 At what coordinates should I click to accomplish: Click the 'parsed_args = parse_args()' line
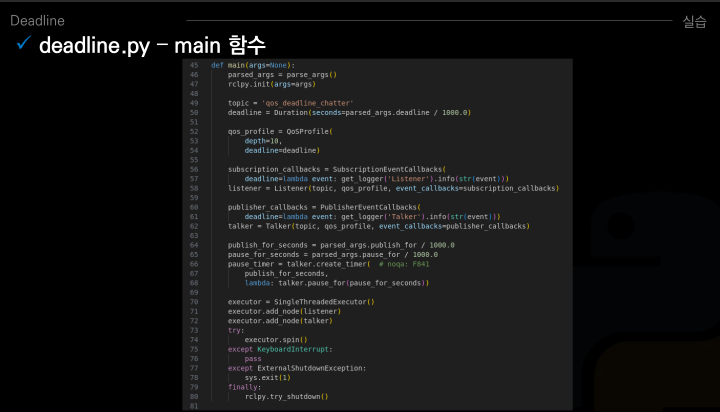(282, 75)
